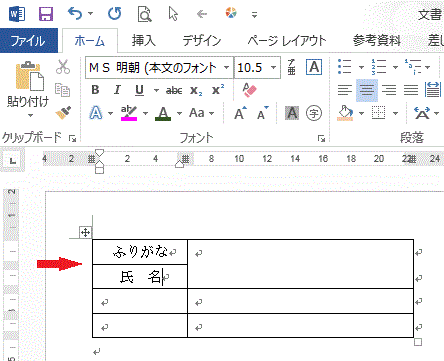Click the Cut scissors icon
This screenshot has width=444, height=361.
(x=63, y=67)
